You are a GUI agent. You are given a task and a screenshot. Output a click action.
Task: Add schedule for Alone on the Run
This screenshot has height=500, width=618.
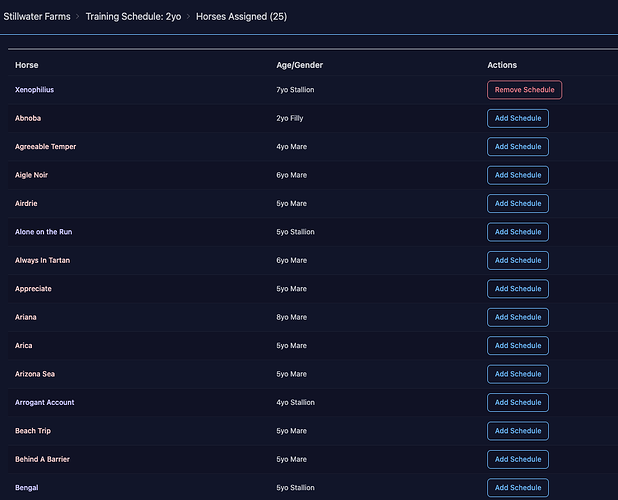coord(517,232)
